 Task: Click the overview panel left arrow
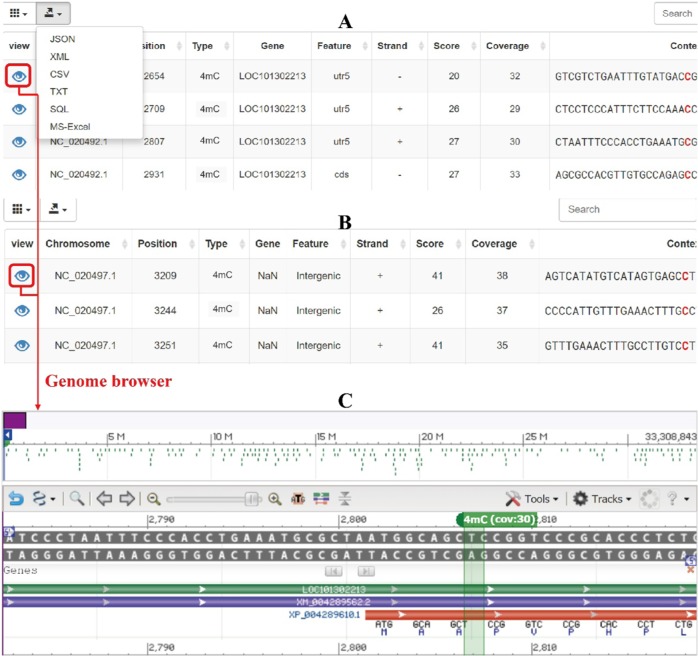(x=8, y=435)
